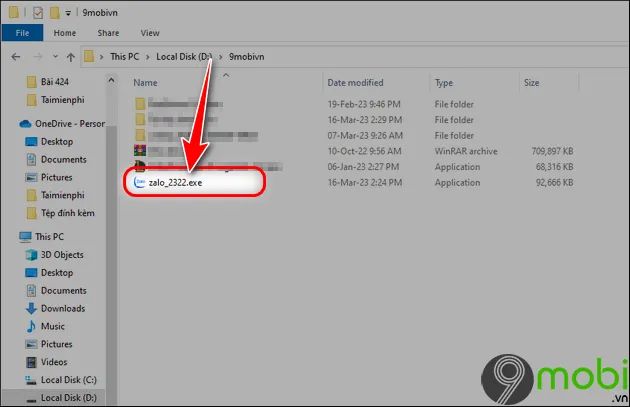Click 10-Oct-22 9:56 AM date cell

point(364,151)
